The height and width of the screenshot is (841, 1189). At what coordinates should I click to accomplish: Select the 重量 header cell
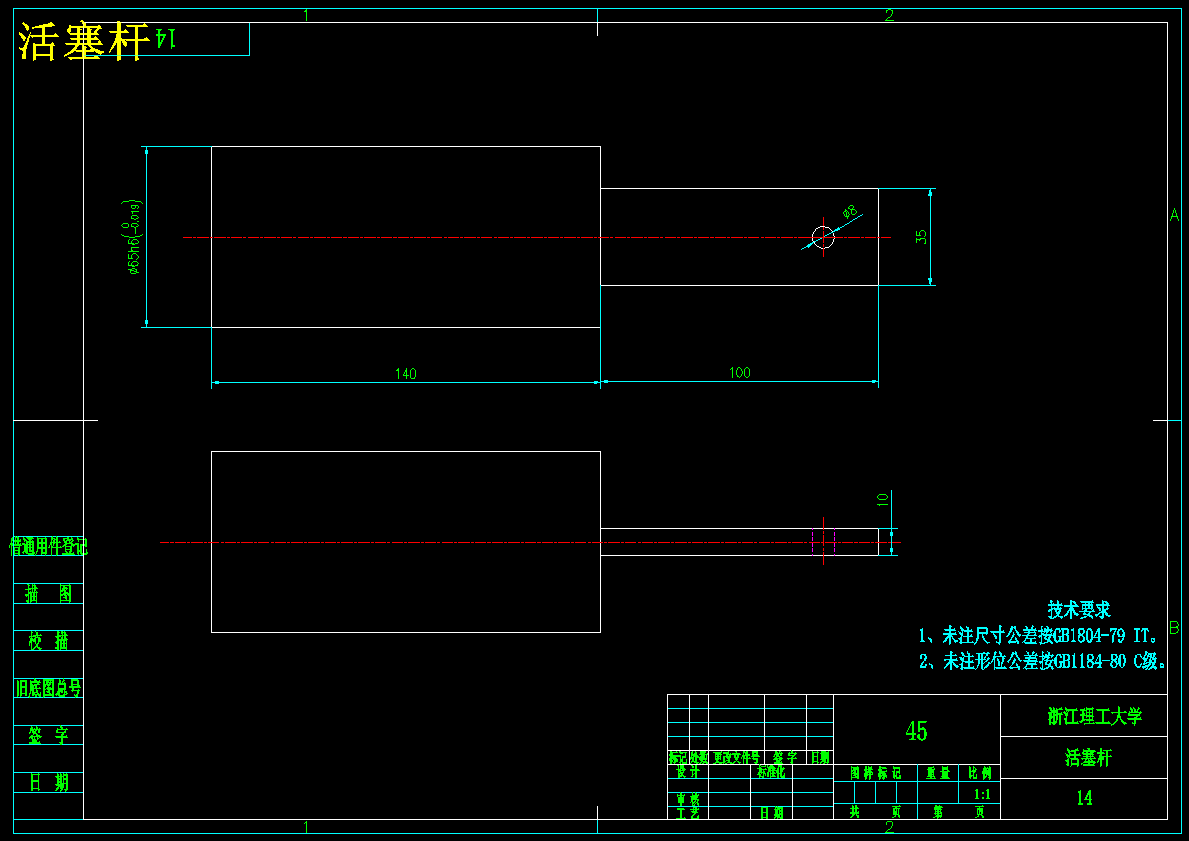click(938, 773)
